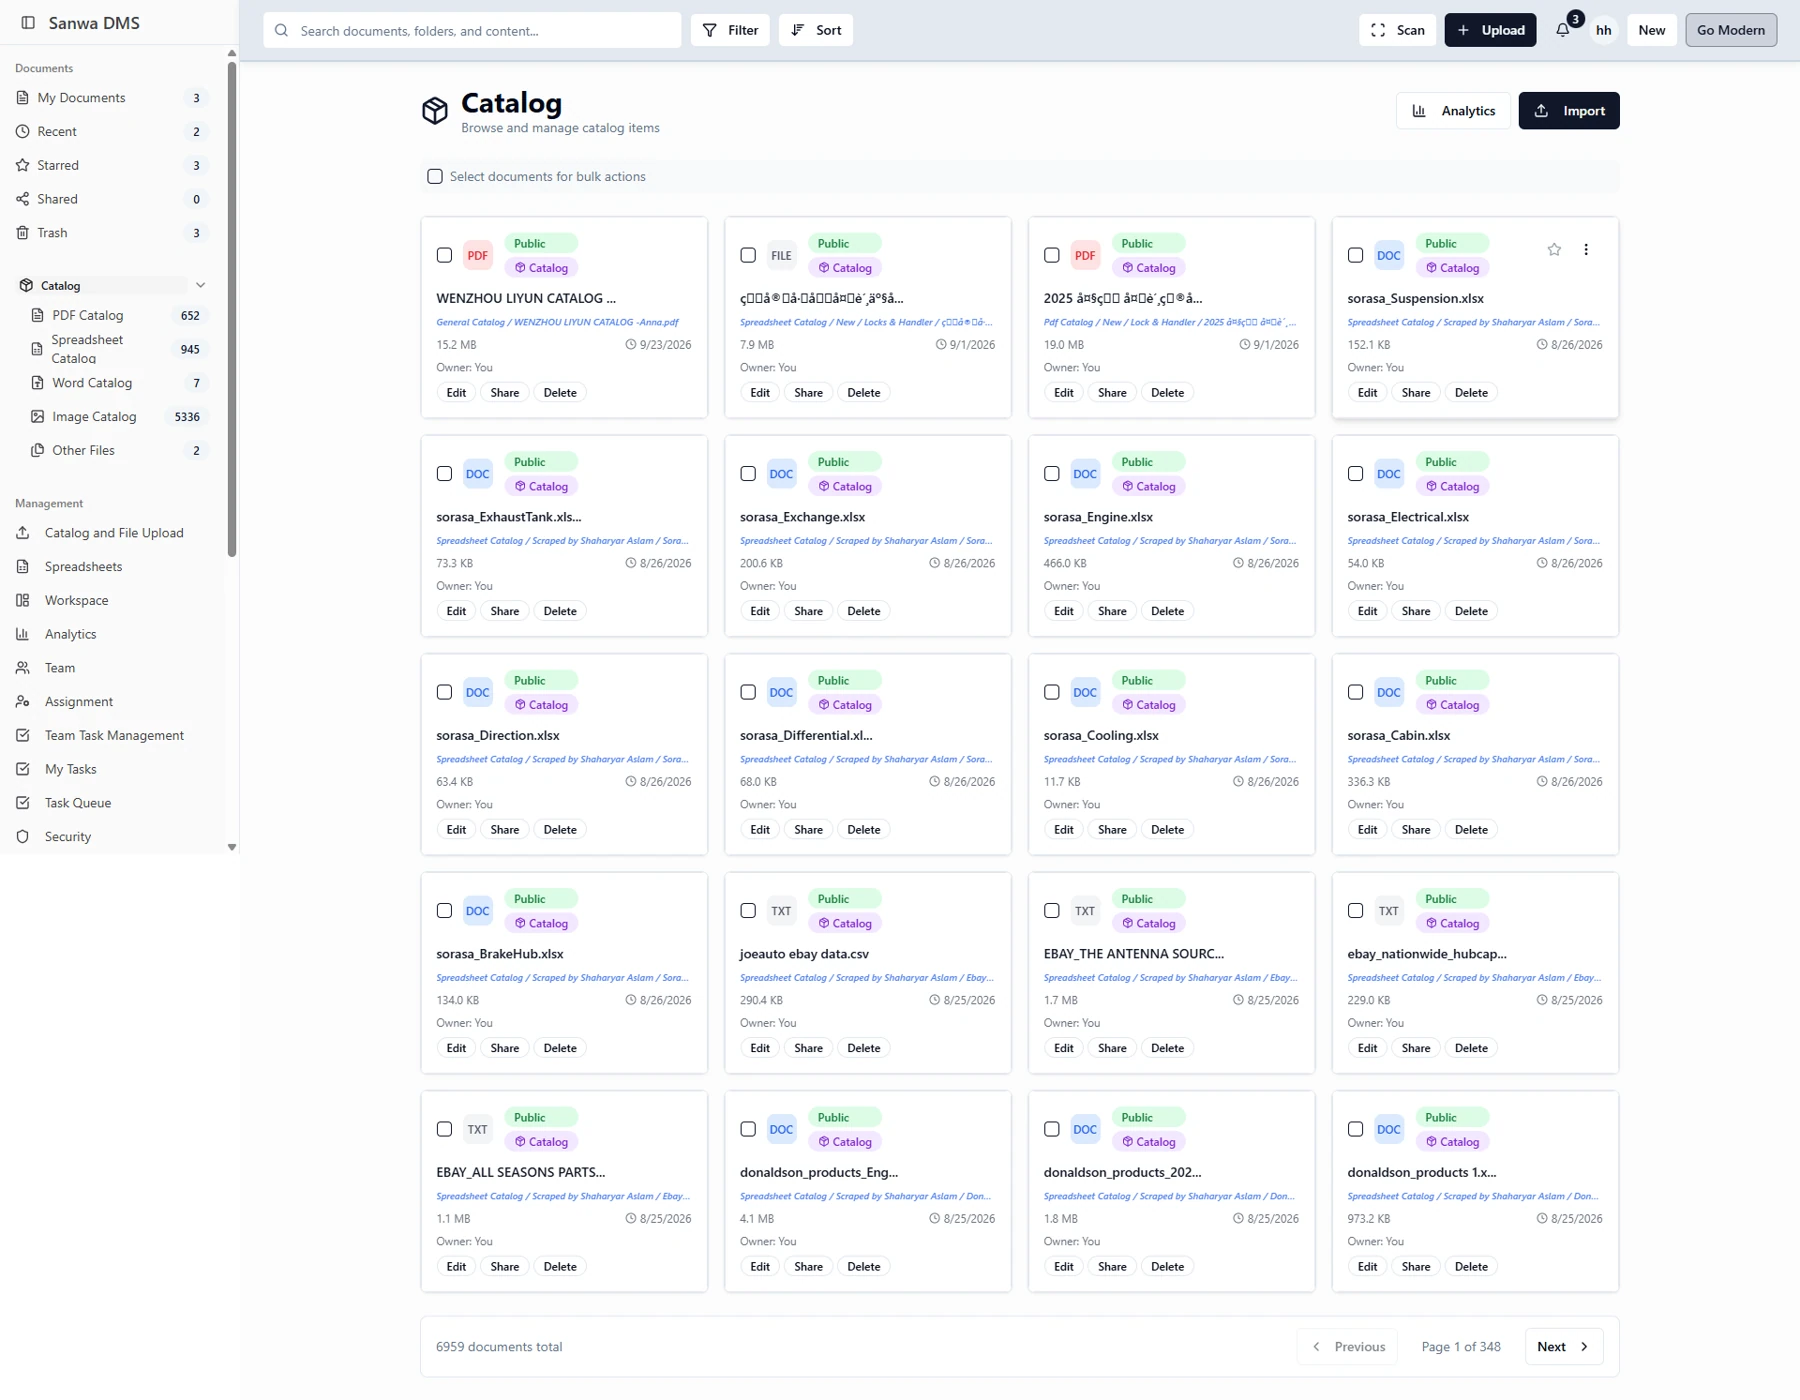Open the sorasa_BrakeHub.xlsx folder path link
Screen dimensions: 1800x1400
coord(562,978)
